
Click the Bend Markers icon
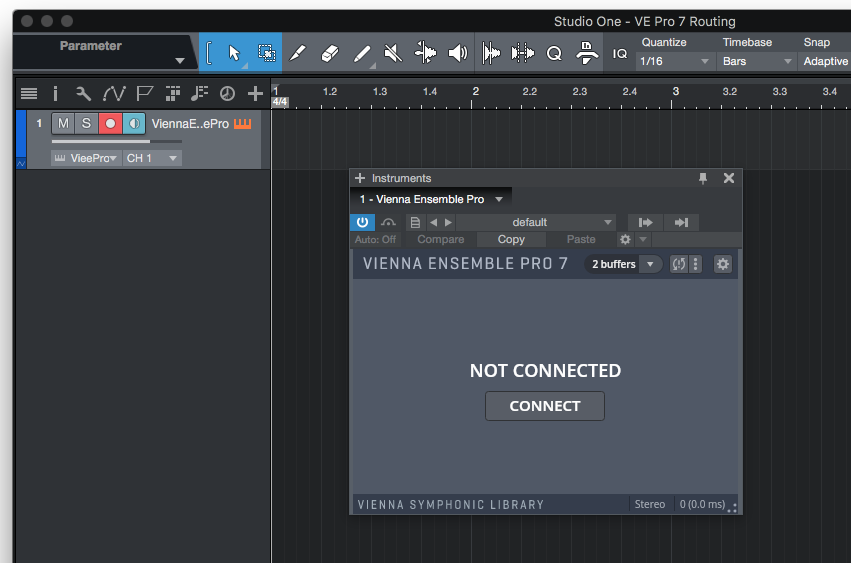pyautogui.click(x=523, y=53)
